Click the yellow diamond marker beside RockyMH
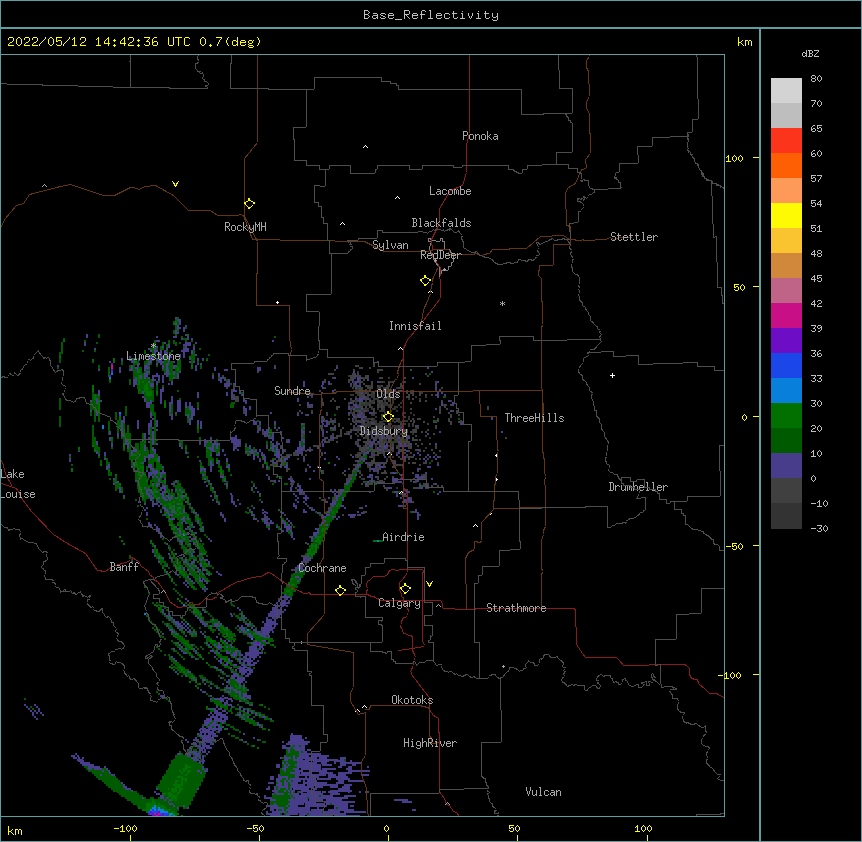 (250, 204)
